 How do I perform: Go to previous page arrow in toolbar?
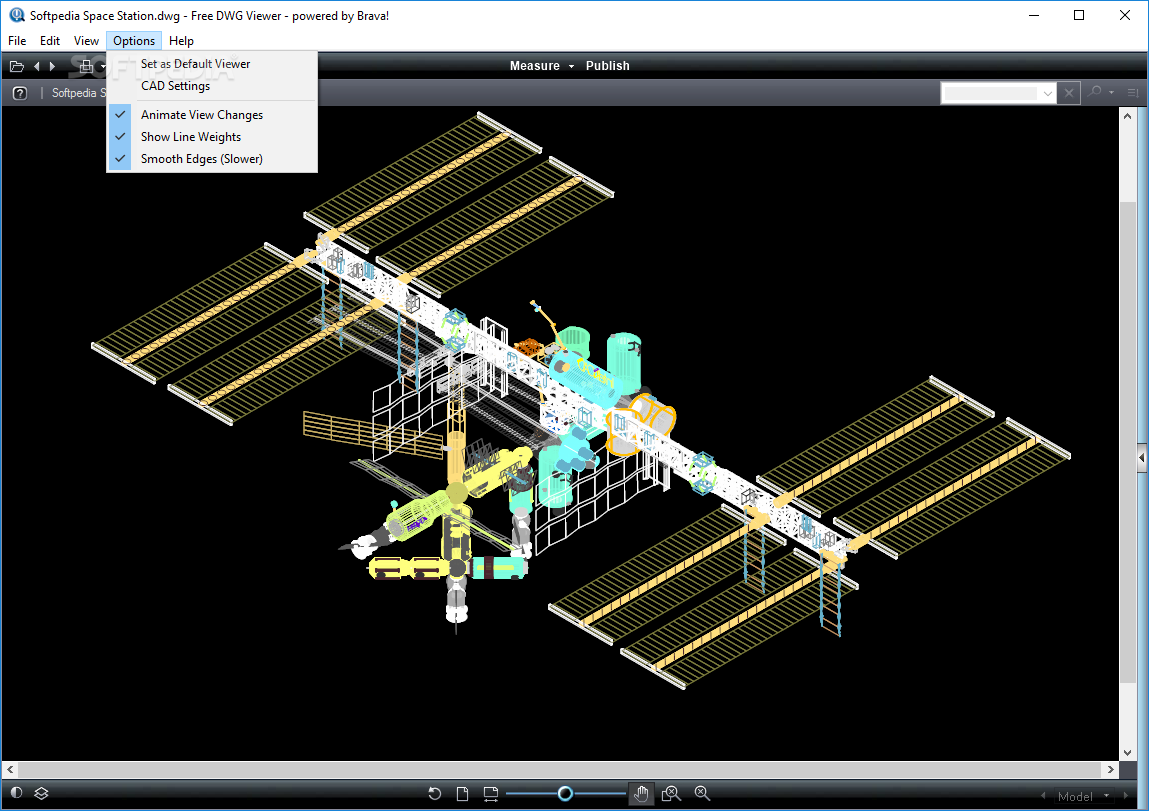click(x=37, y=66)
